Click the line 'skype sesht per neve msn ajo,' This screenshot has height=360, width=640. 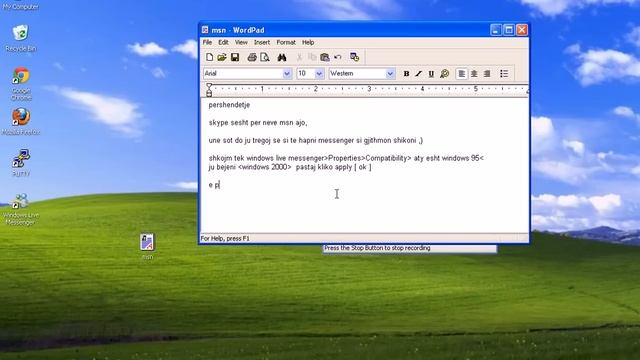pos(258,122)
